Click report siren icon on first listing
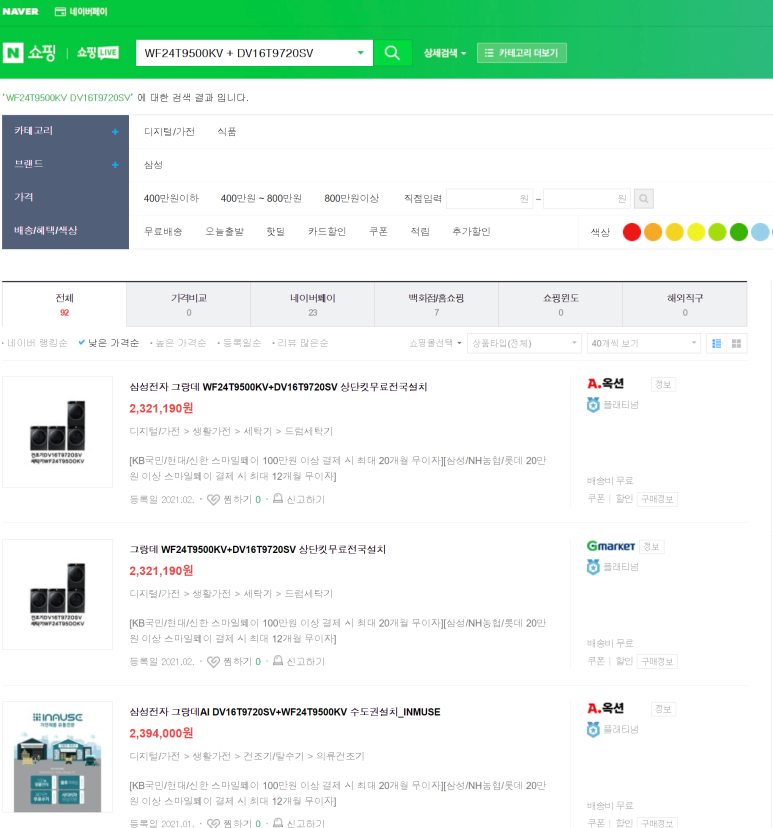The image size is (773, 828). point(278,498)
